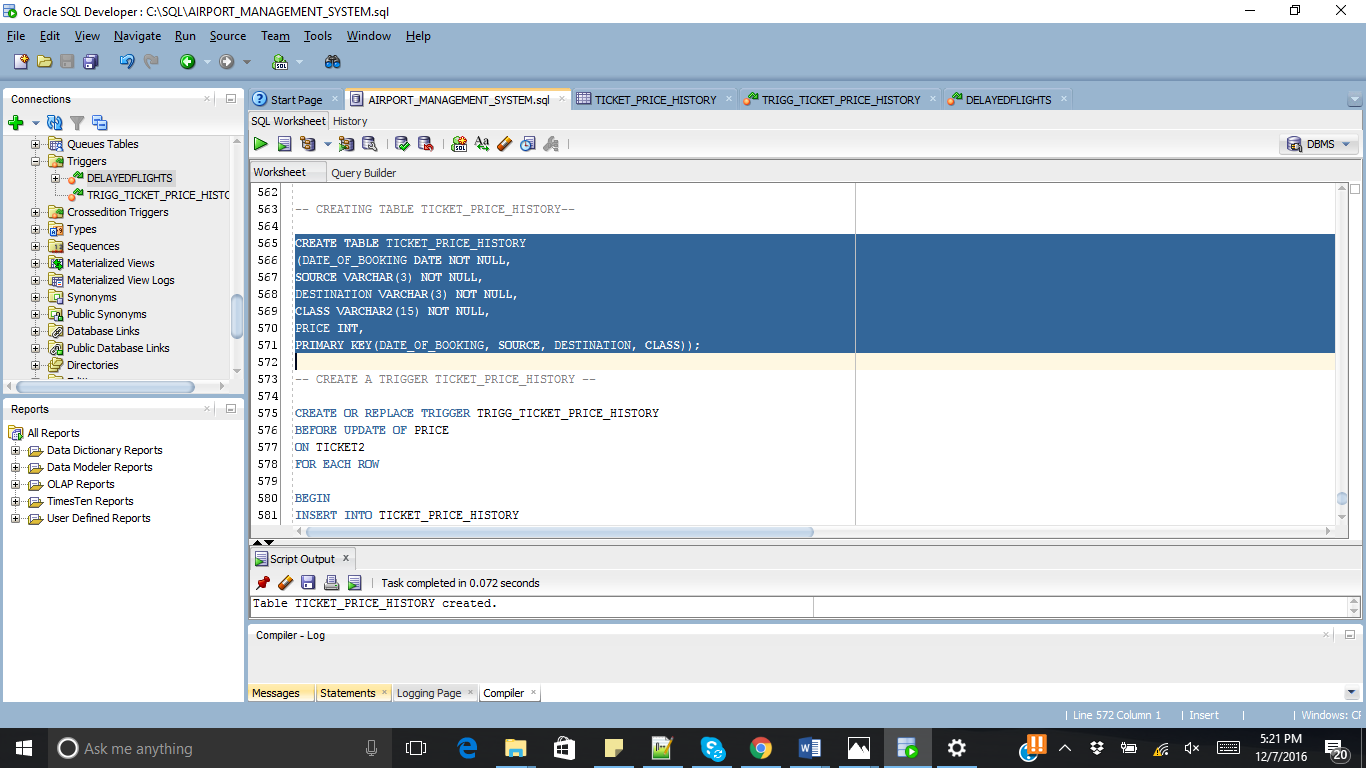Apply filter in Connections panel
Image resolution: width=1366 pixels, height=768 pixels.
pyautogui.click(x=76, y=123)
